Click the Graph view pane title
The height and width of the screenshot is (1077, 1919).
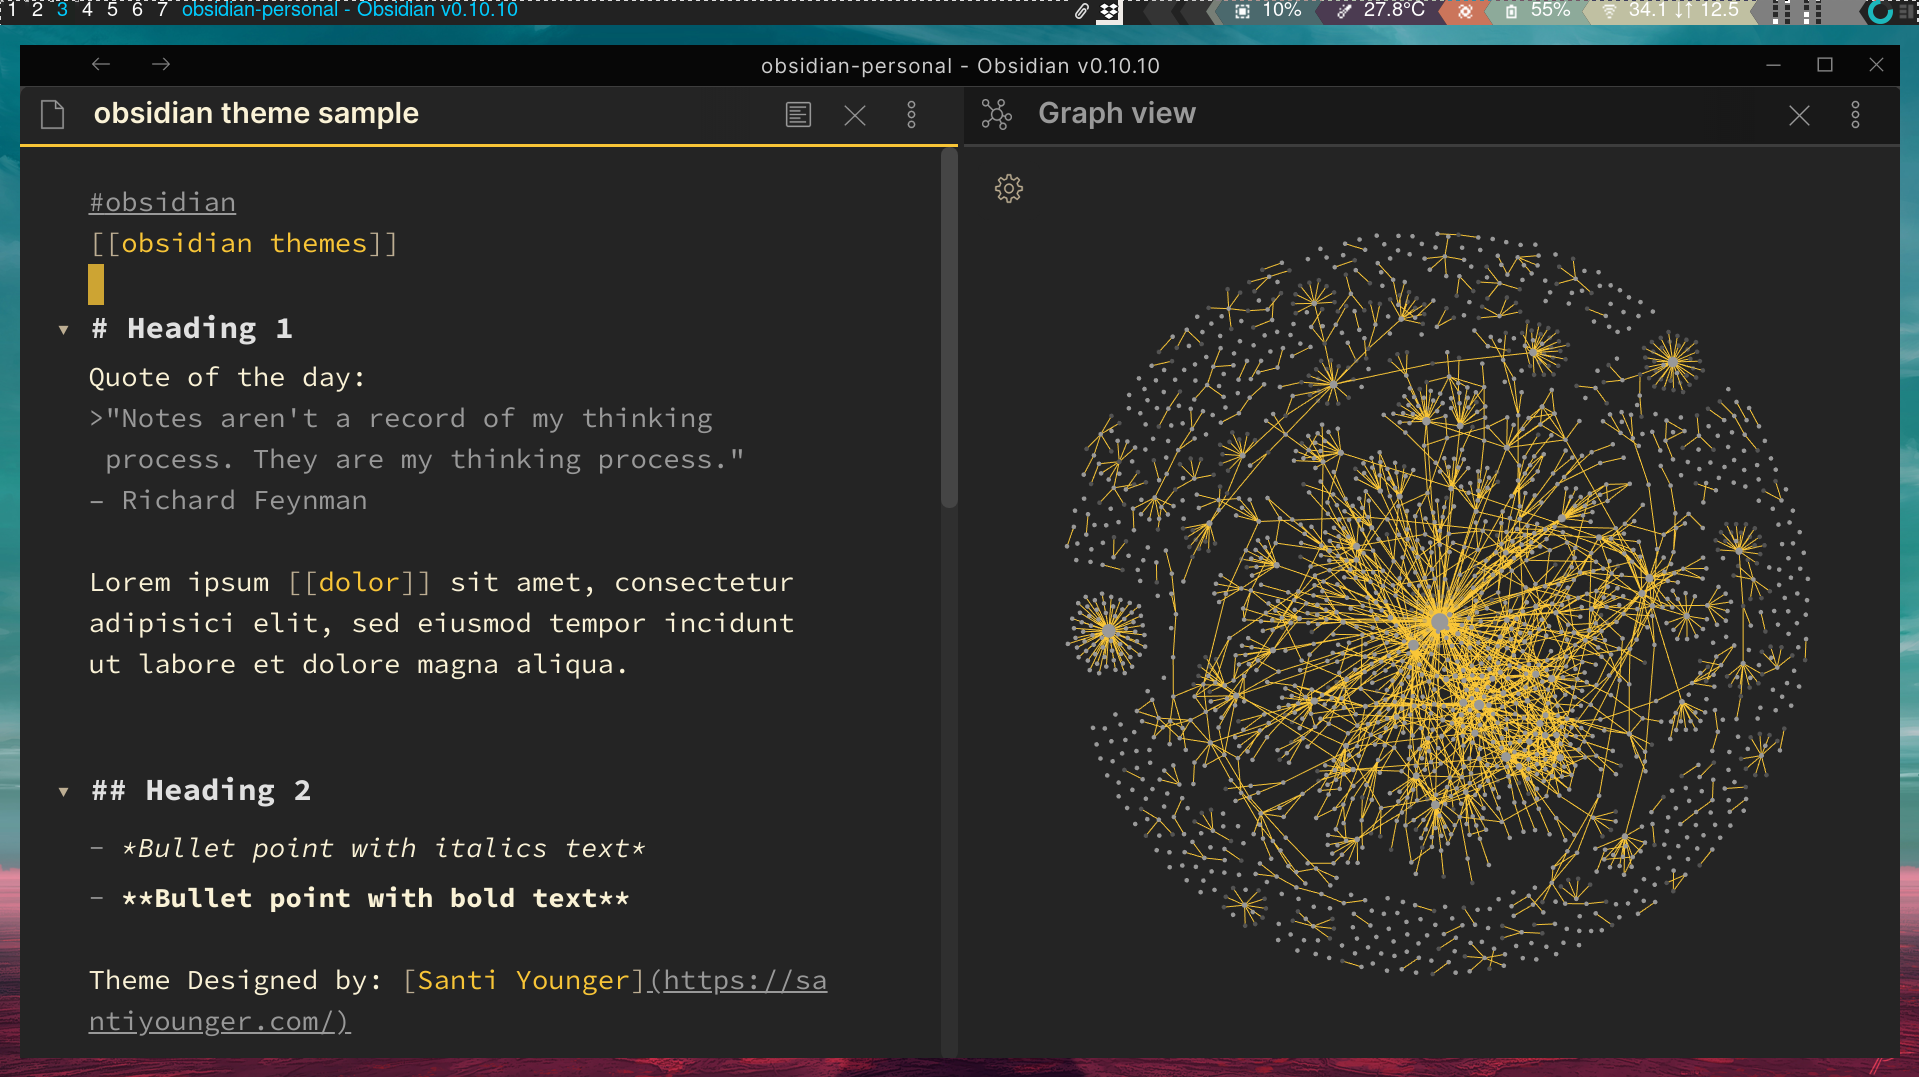point(1116,113)
